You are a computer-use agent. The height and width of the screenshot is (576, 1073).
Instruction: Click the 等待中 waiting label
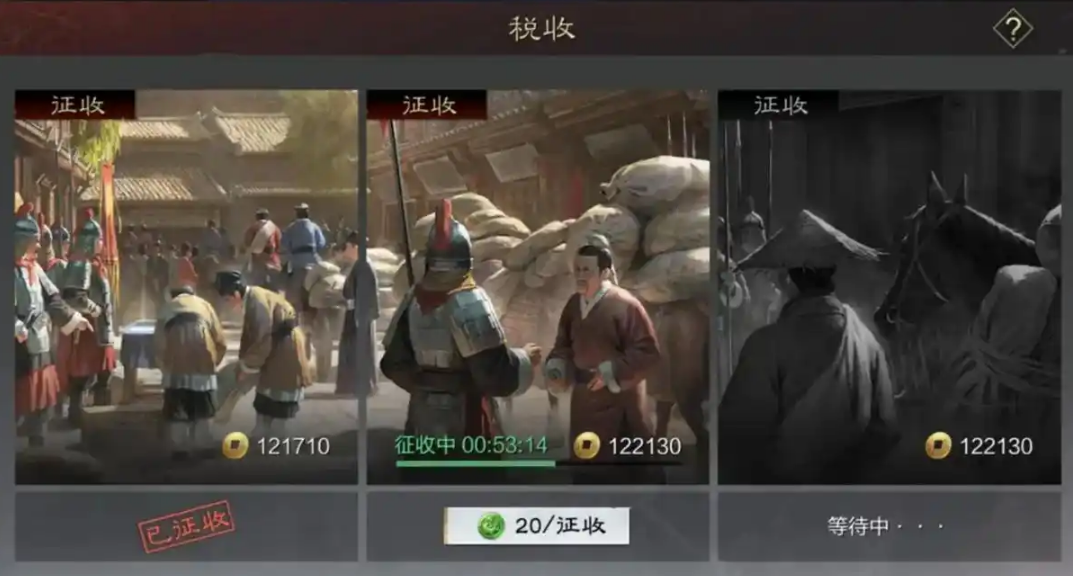(885, 526)
